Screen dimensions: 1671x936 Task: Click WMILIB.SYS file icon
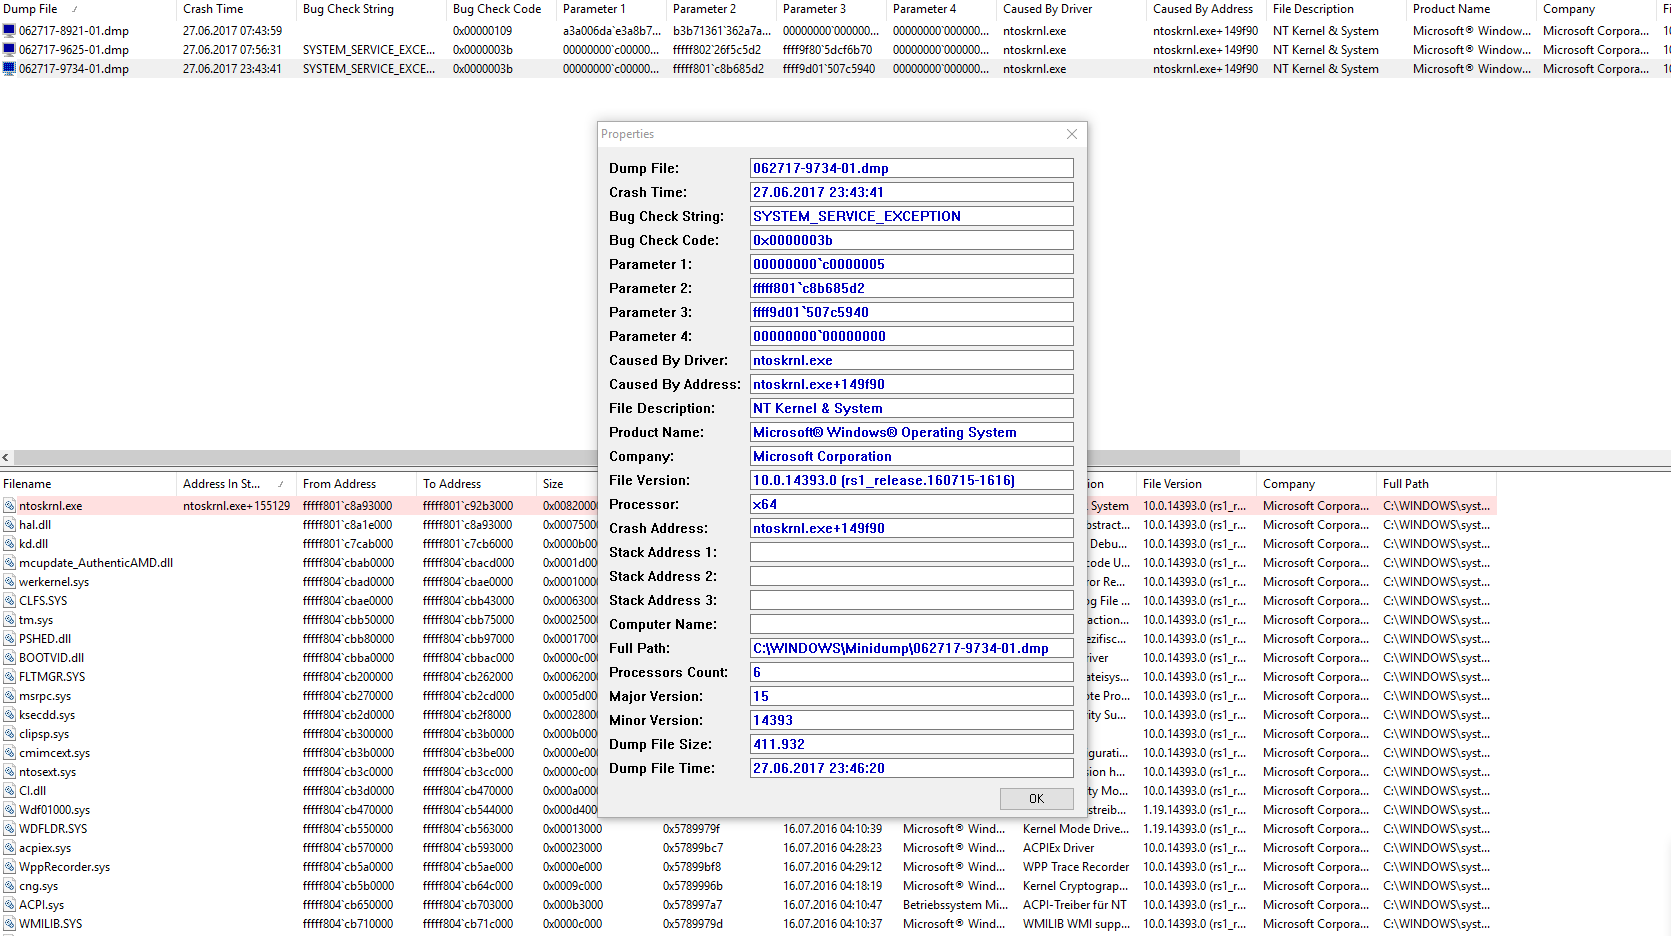[9, 924]
